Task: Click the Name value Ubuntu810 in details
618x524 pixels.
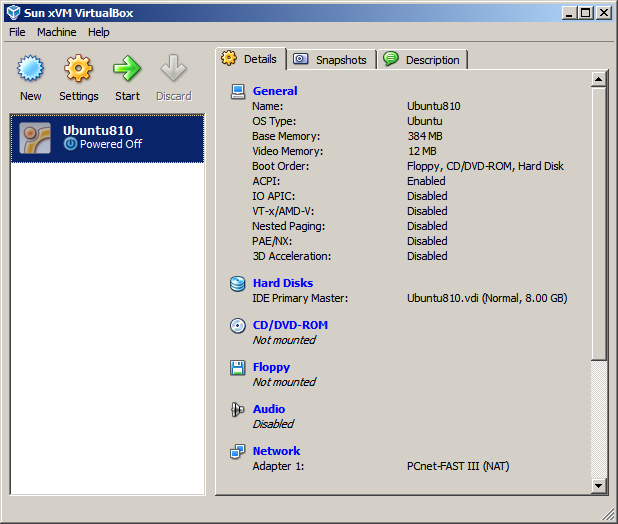Action: click(x=434, y=106)
